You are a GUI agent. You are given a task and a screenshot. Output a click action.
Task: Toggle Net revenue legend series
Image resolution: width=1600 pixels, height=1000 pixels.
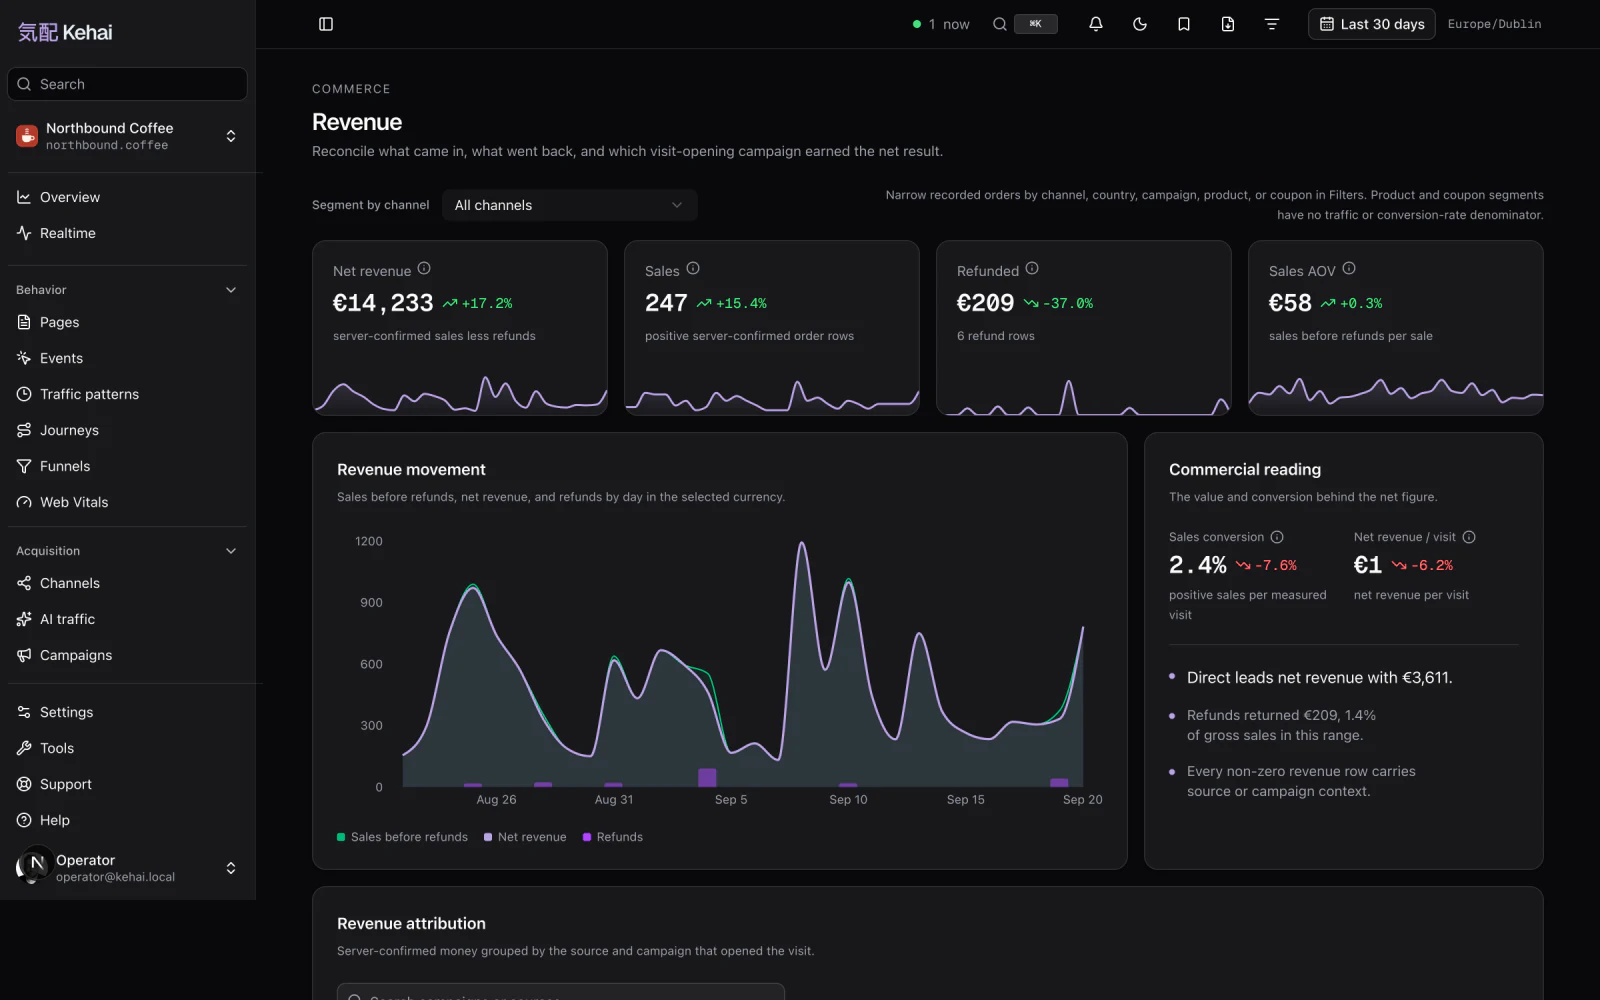[x=525, y=837]
